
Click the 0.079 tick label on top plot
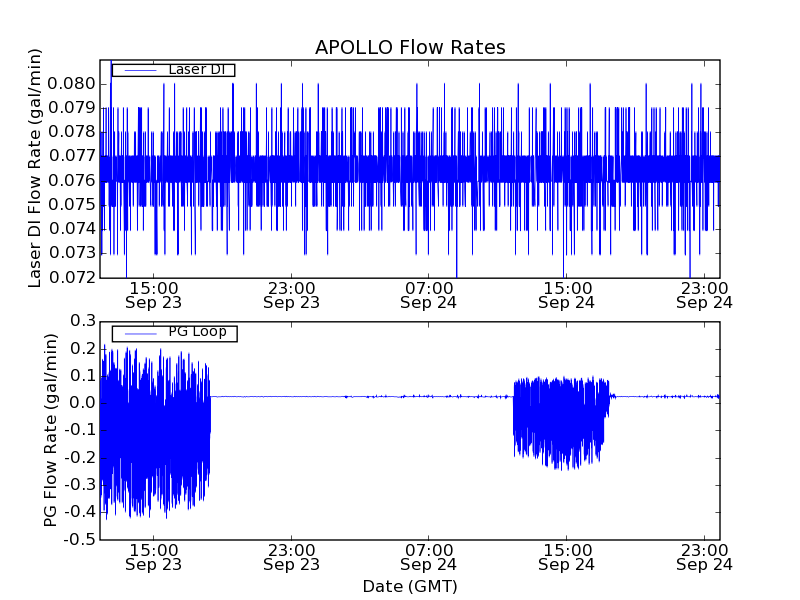click(x=72, y=108)
